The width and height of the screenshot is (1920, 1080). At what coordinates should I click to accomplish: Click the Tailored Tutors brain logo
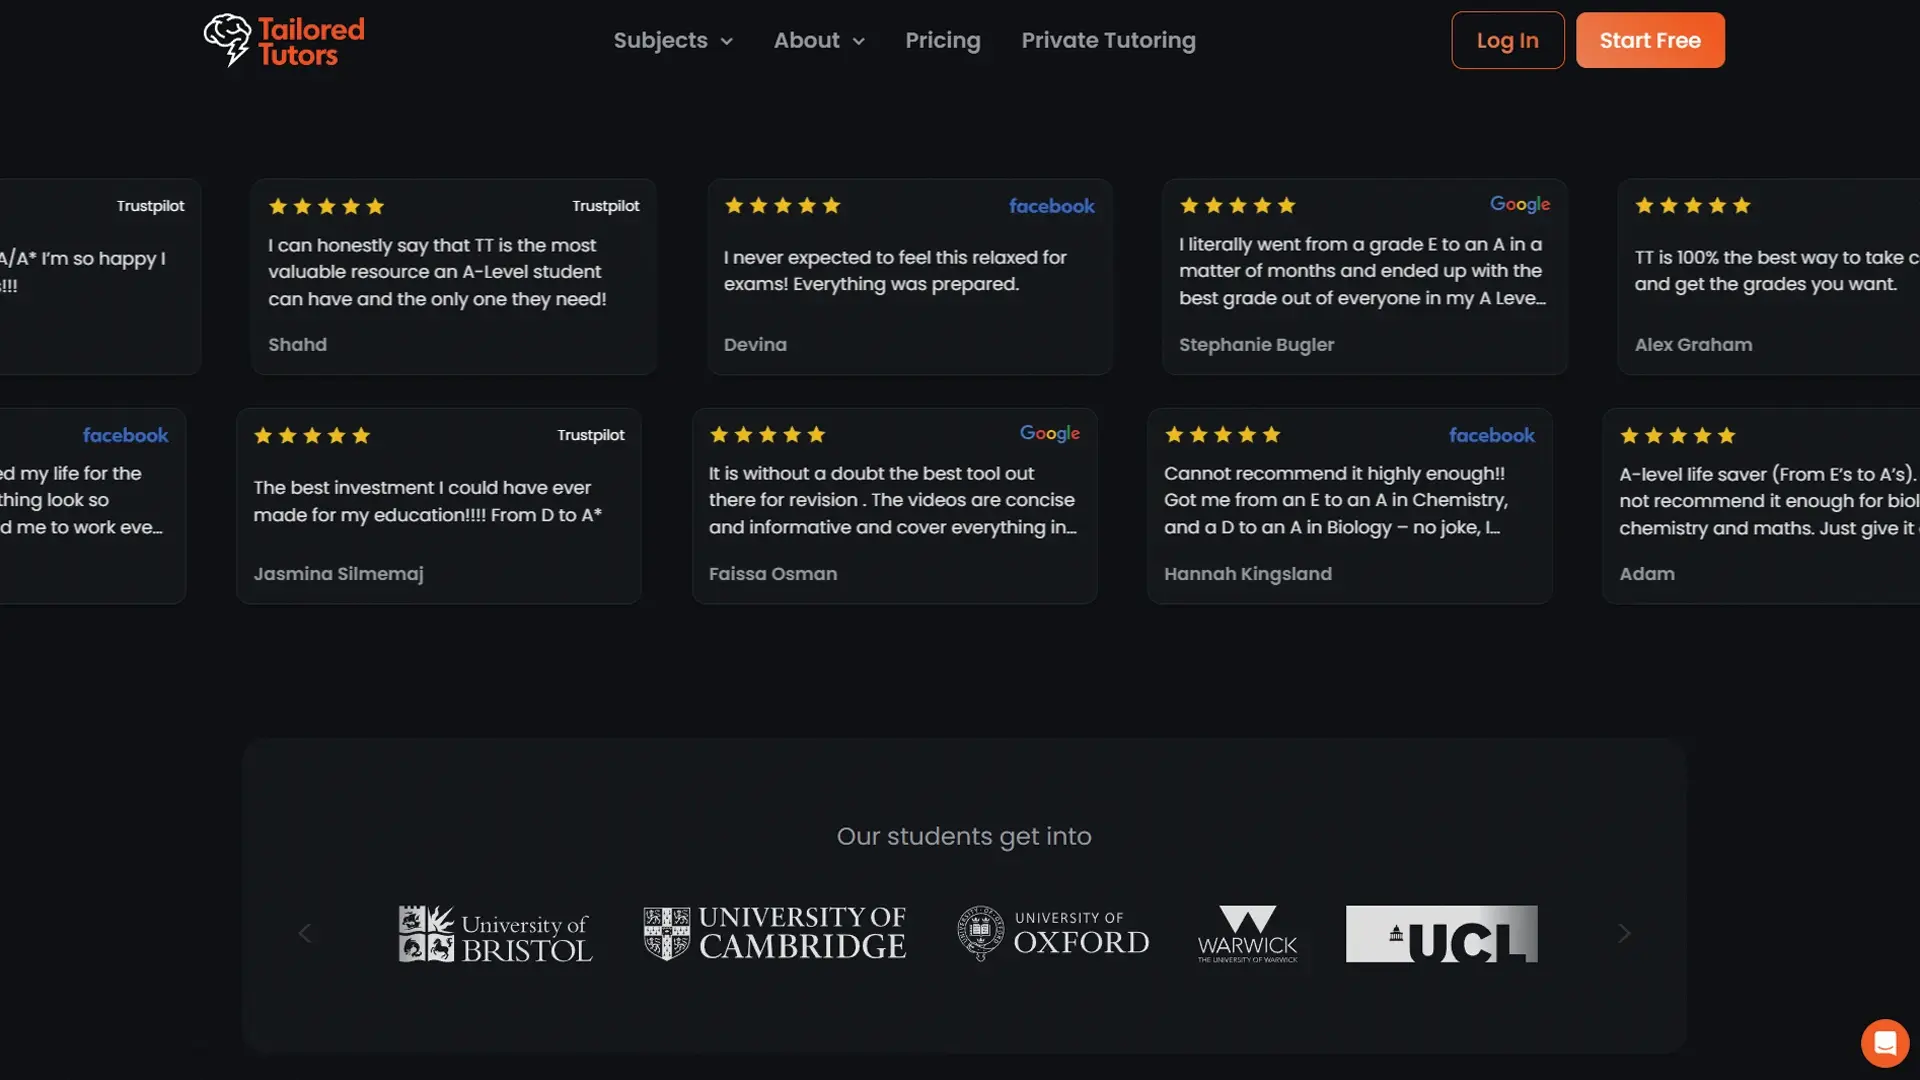[228, 40]
